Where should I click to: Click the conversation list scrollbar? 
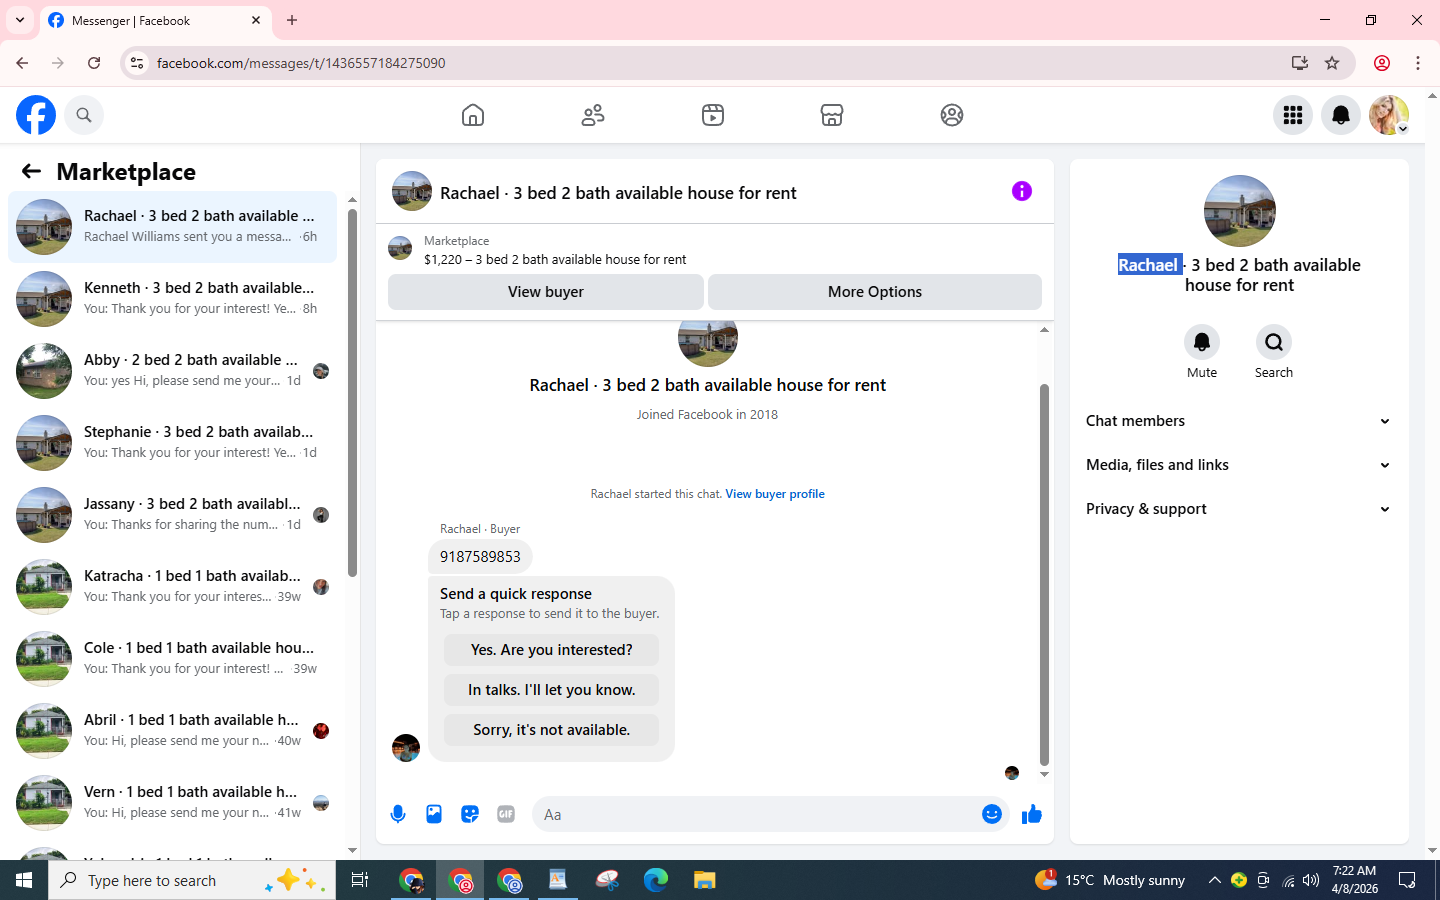tap(352, 393)
